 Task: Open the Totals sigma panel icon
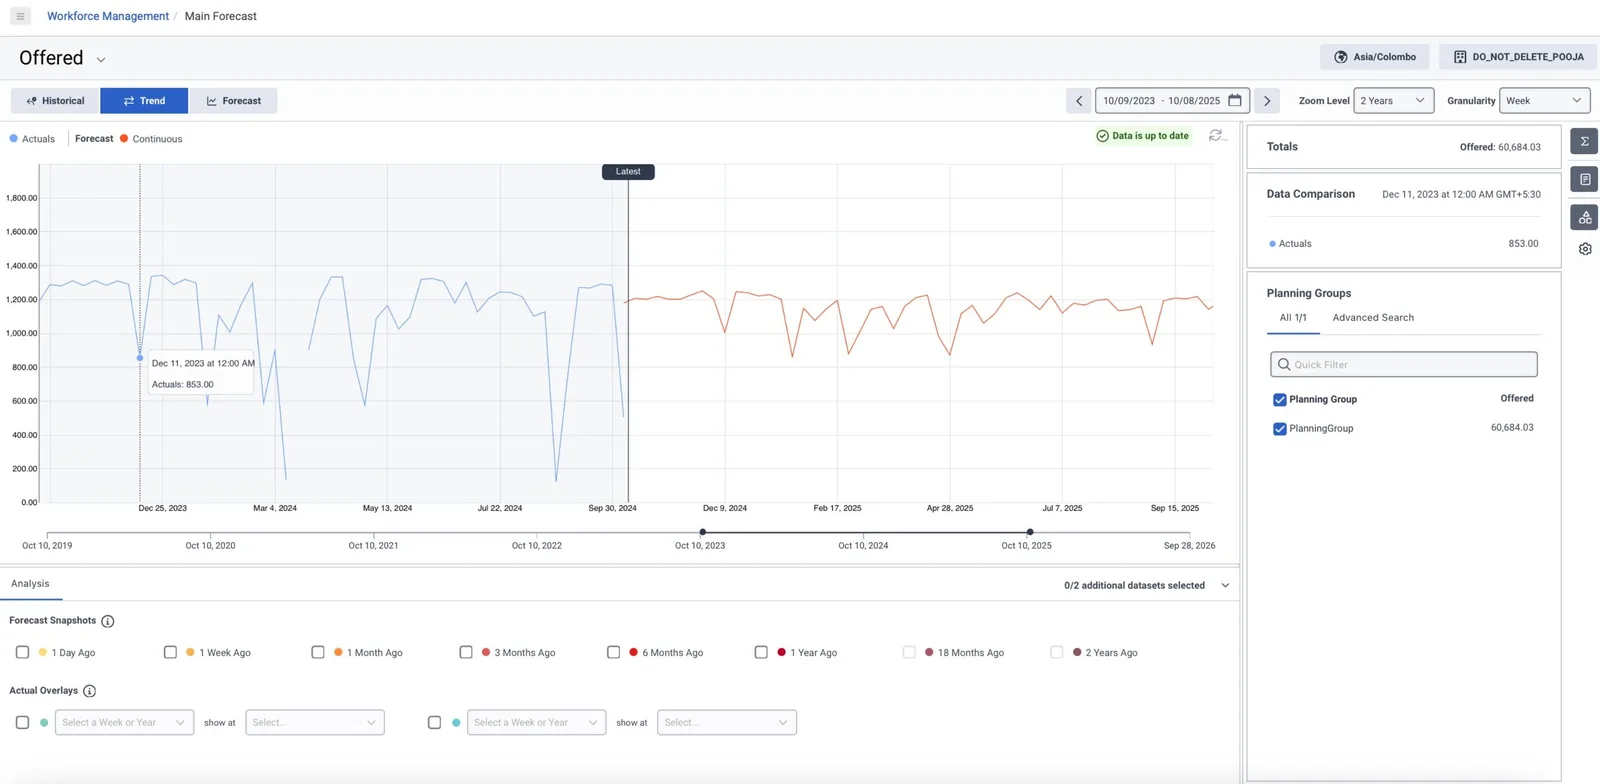point(1584,141)
